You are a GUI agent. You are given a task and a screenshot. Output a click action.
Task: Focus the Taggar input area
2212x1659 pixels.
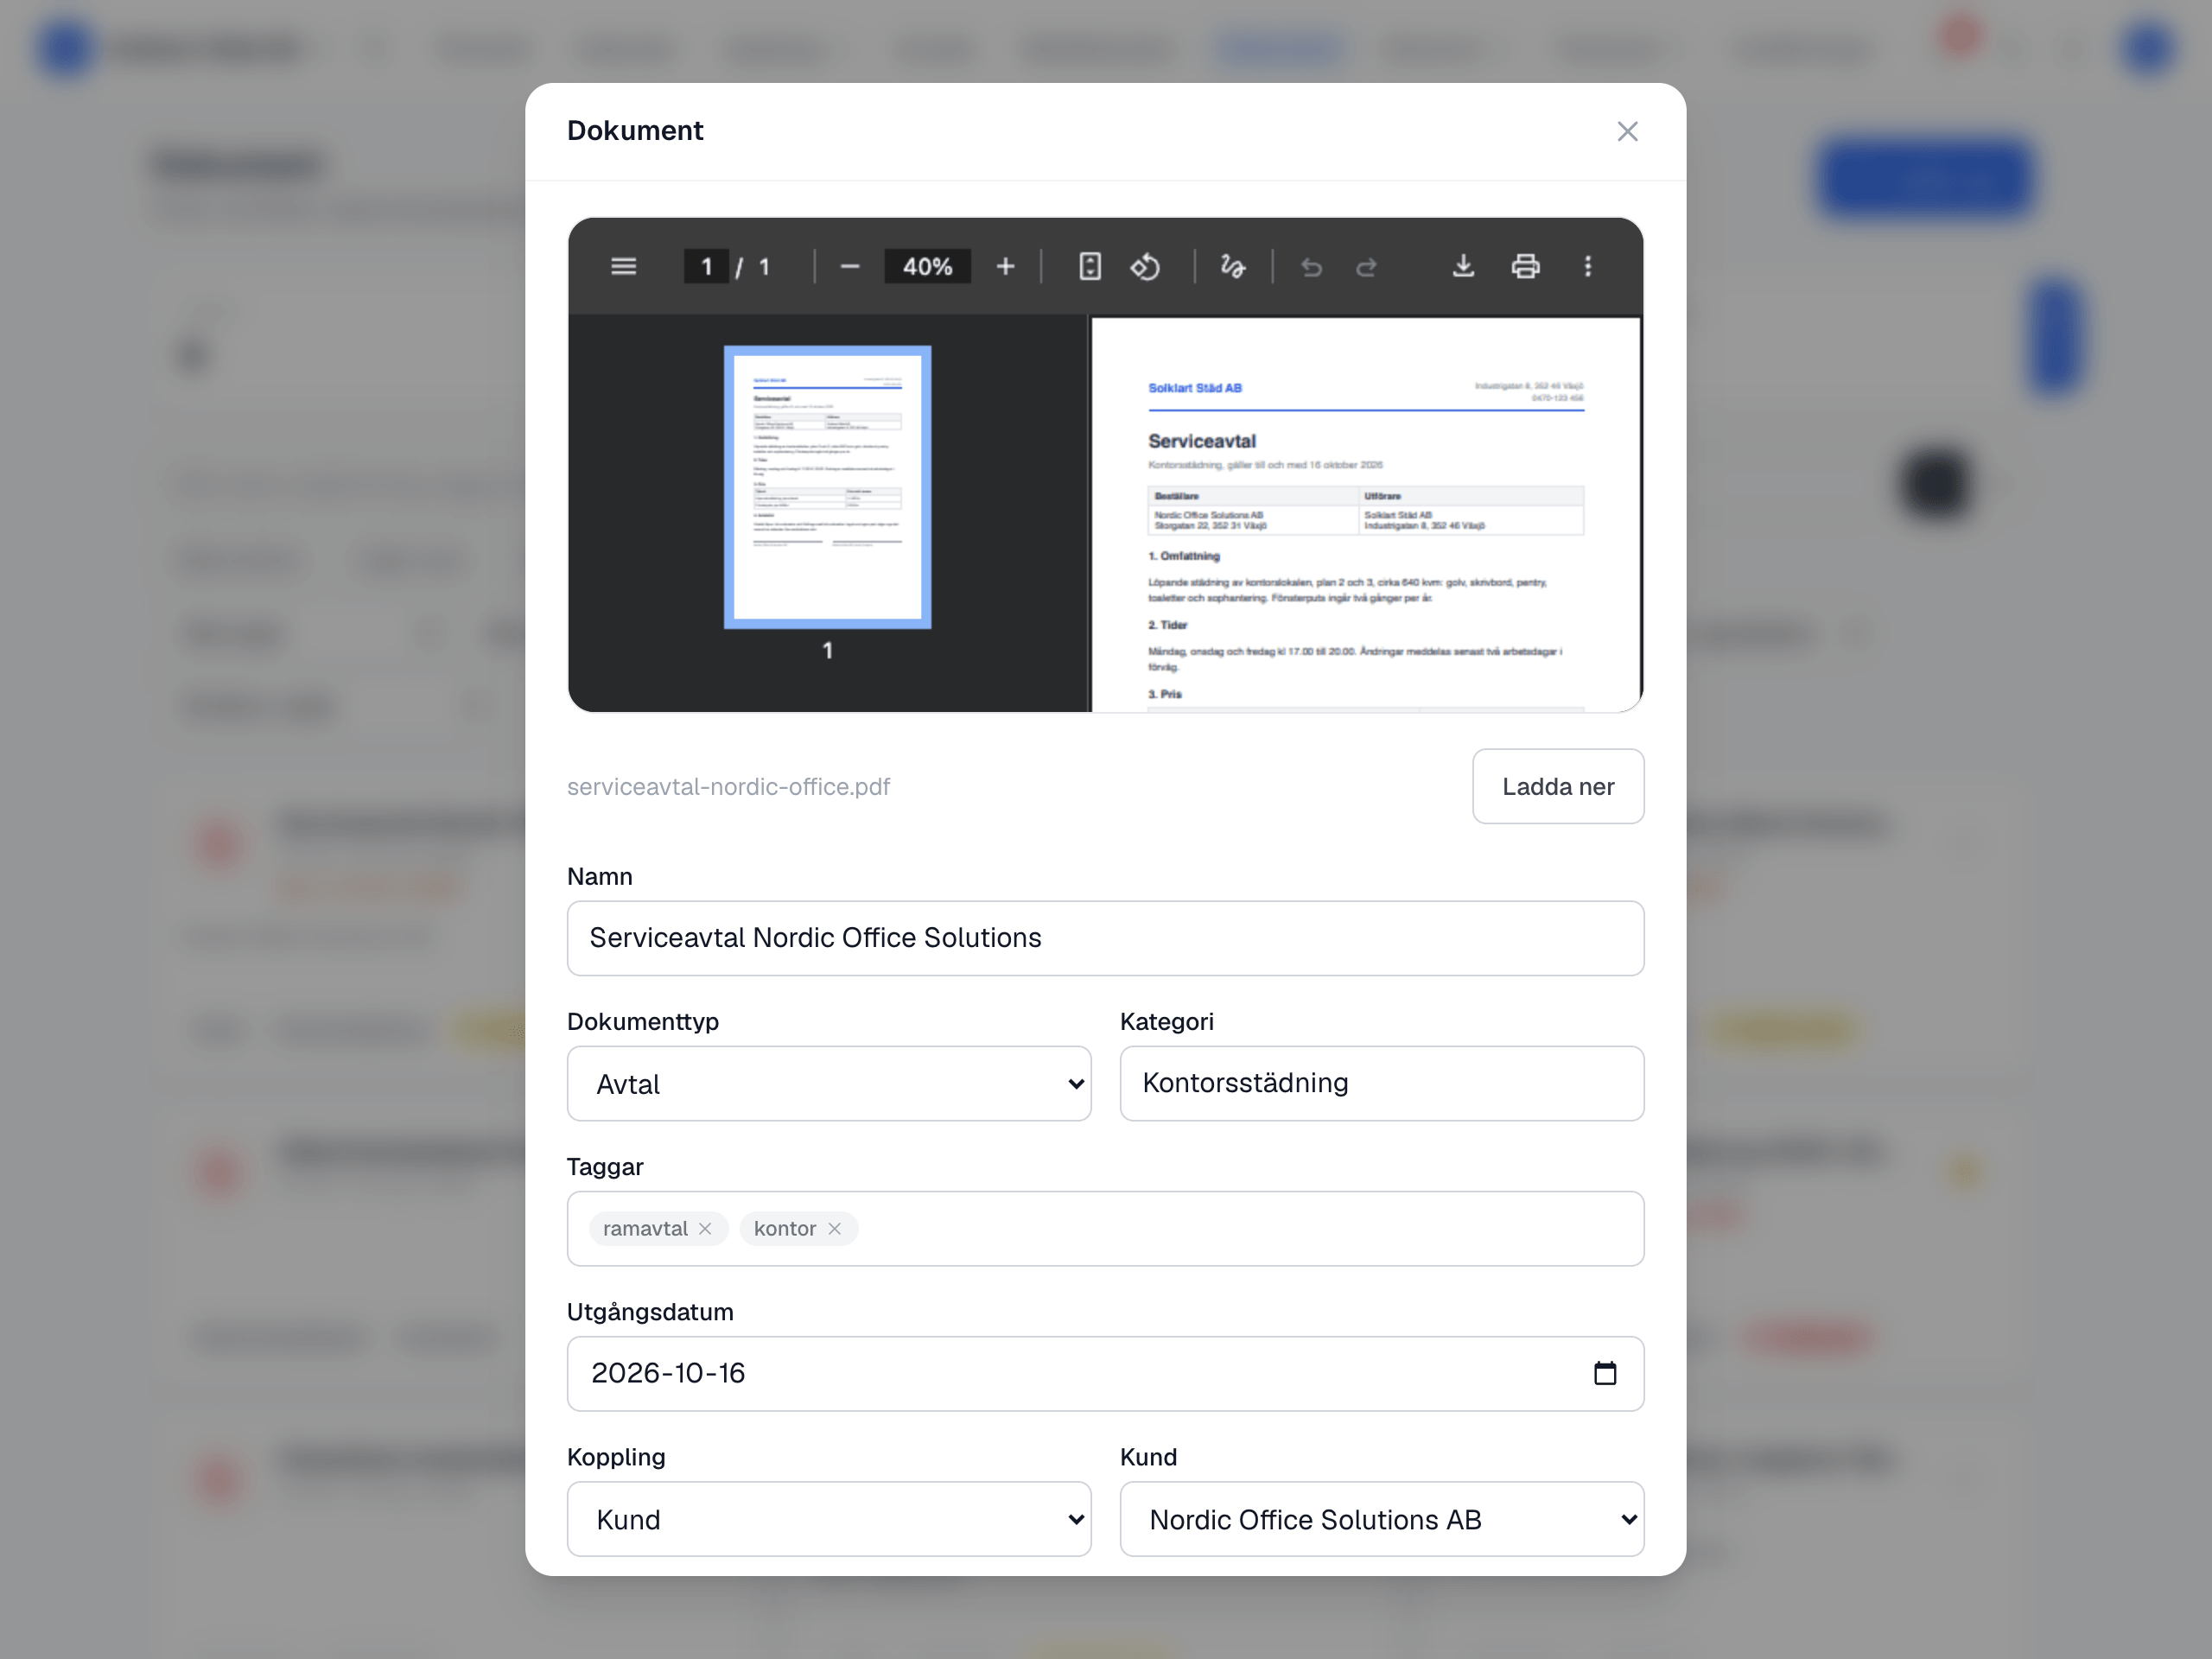tap(1105, 1228)
